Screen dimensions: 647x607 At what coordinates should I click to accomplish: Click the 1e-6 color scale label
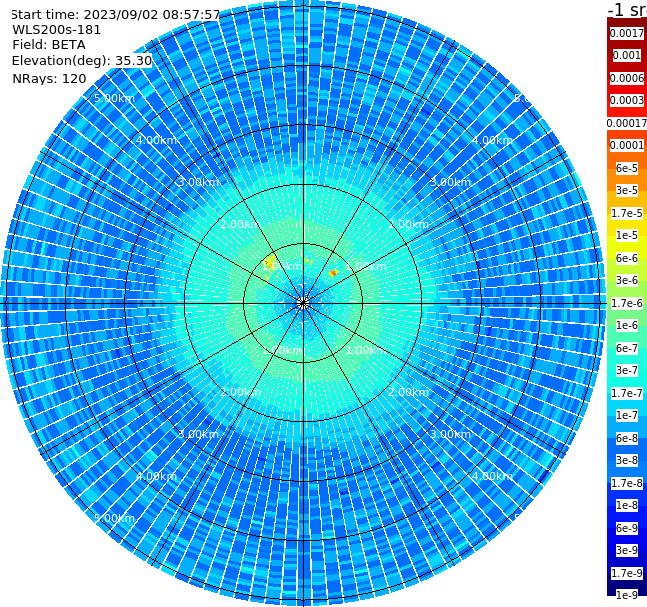pos(627,325)
